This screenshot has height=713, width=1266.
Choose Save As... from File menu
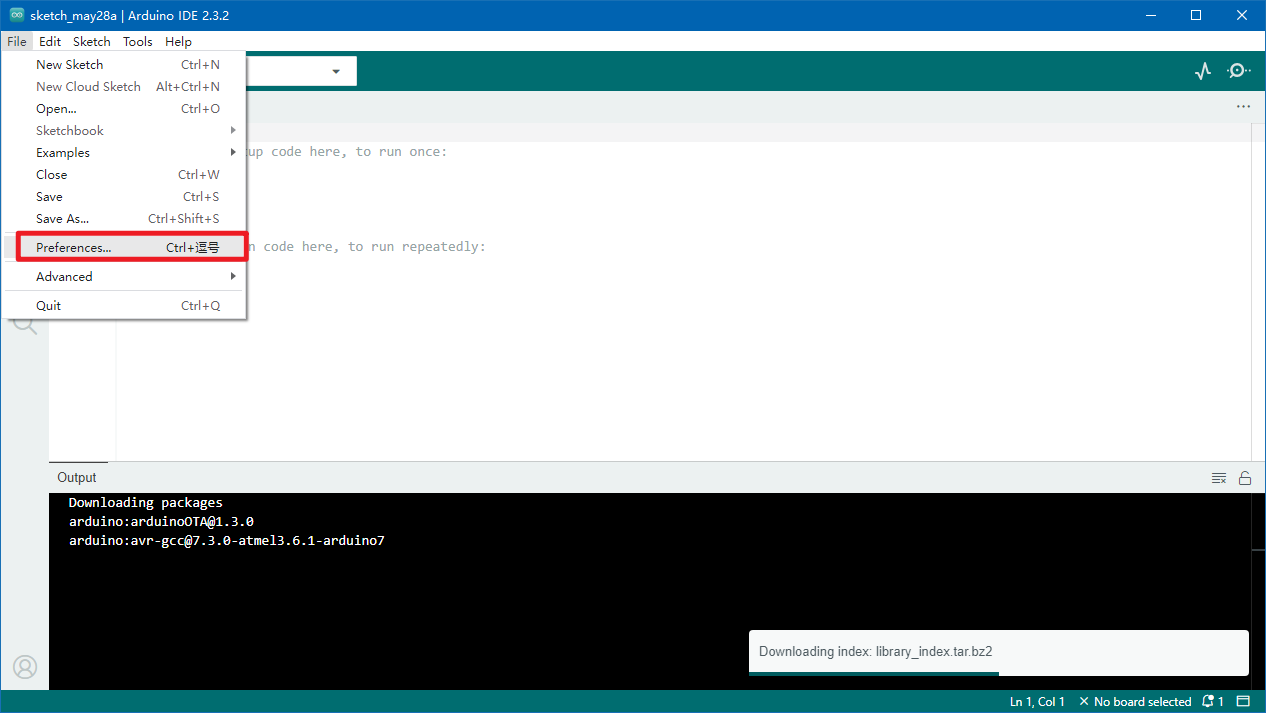coord(125,219)
